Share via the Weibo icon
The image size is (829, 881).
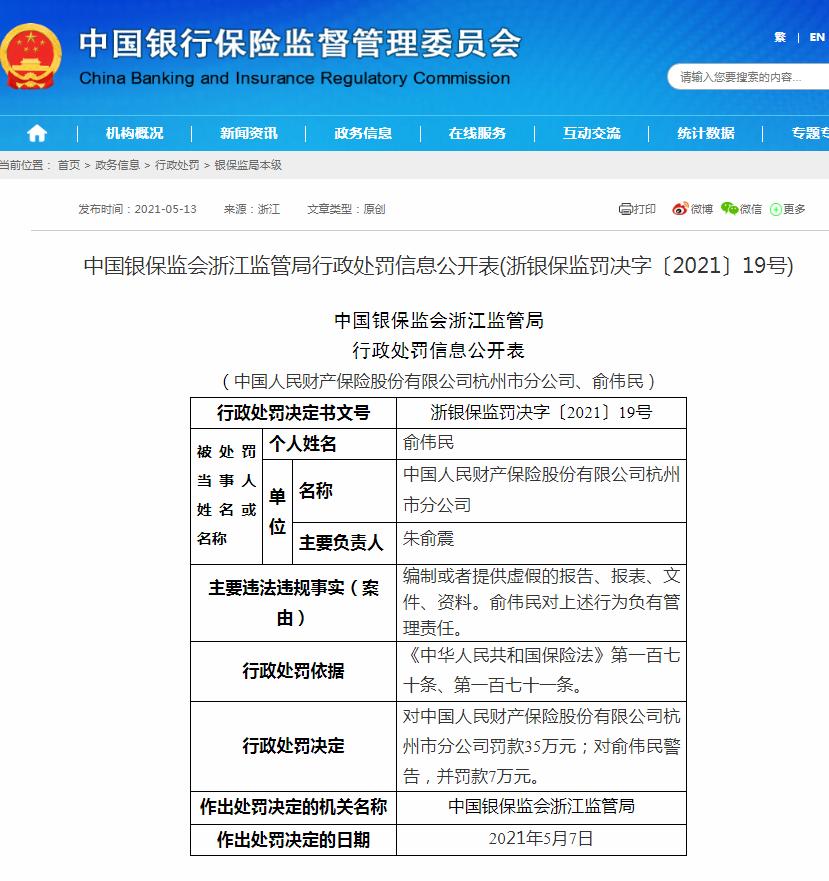click(680, 209)
